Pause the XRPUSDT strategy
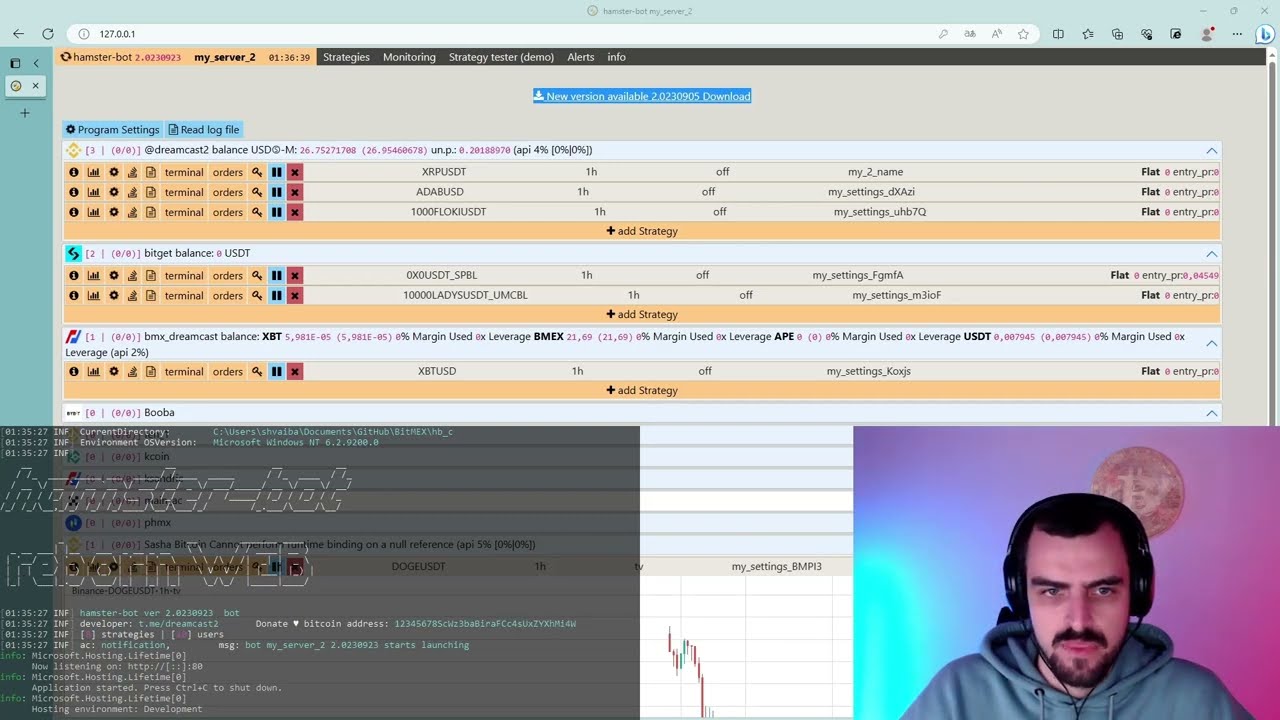Screen dimensions: 1280x720 pyautogui.click(x=276, y=172)
